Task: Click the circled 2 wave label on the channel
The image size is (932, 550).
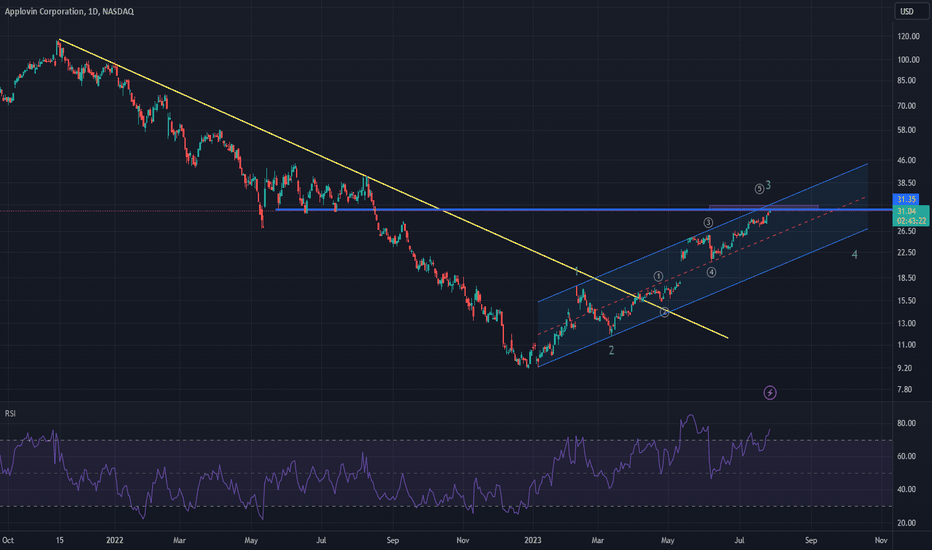Action: point(665,312)
